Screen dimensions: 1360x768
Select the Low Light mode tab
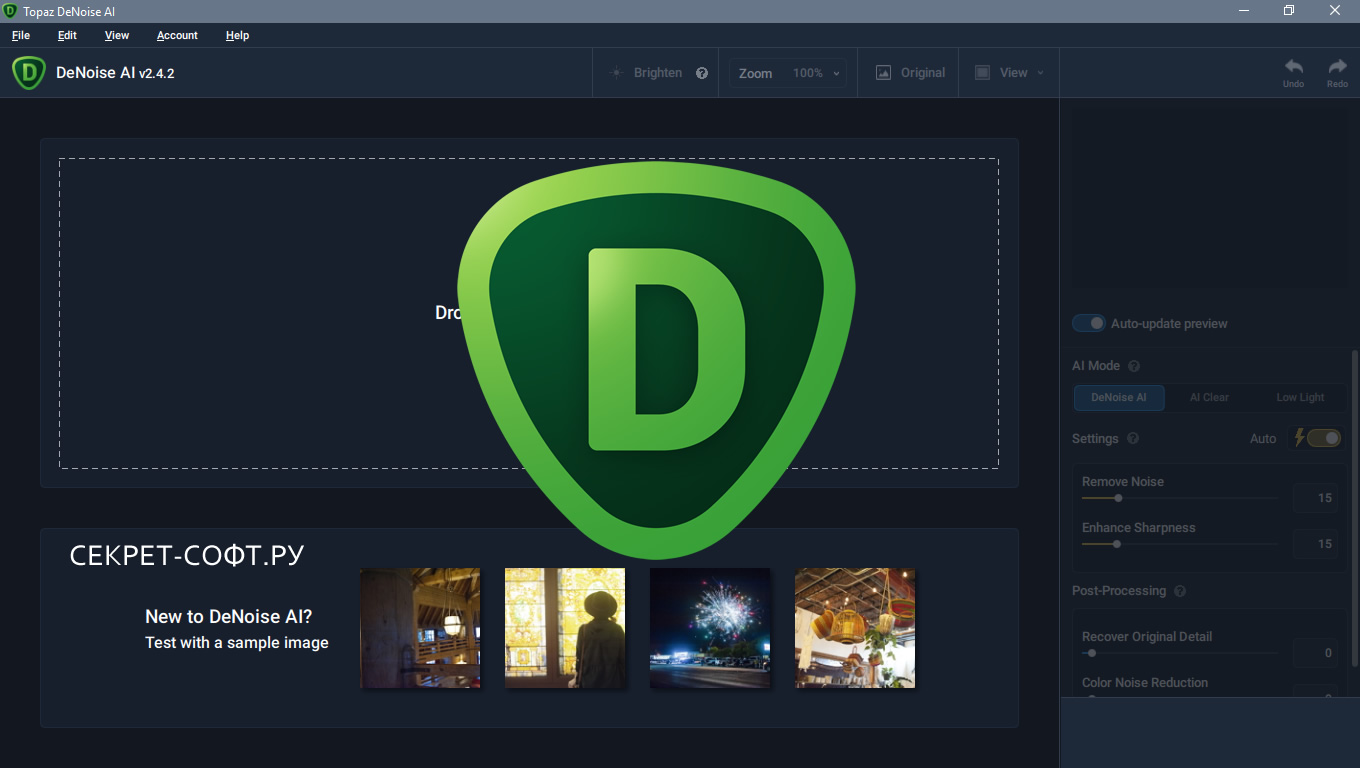[x=1300, y=397]
